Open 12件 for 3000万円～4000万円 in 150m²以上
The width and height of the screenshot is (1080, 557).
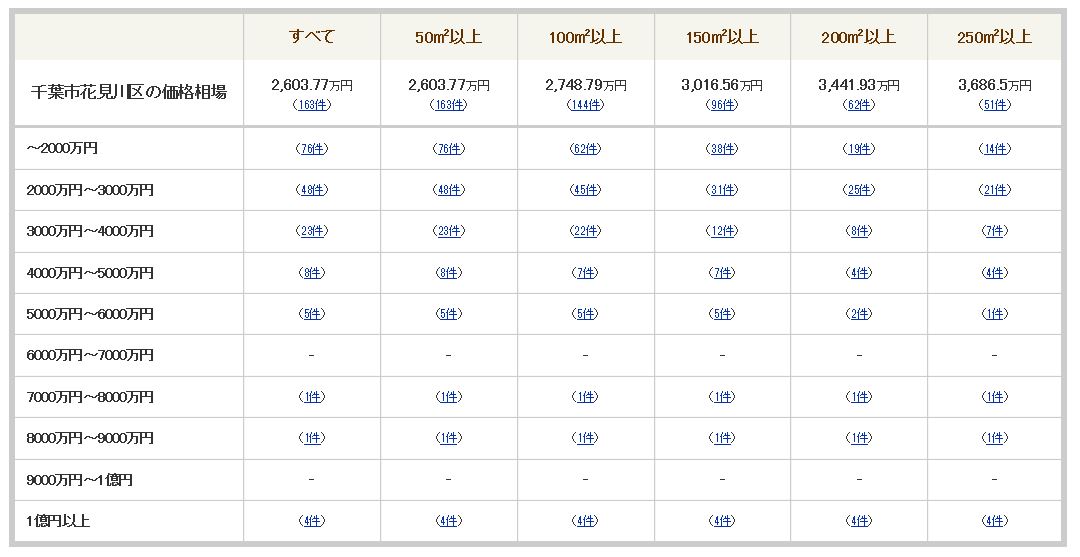pyautogui.click(x=722, y=231)
